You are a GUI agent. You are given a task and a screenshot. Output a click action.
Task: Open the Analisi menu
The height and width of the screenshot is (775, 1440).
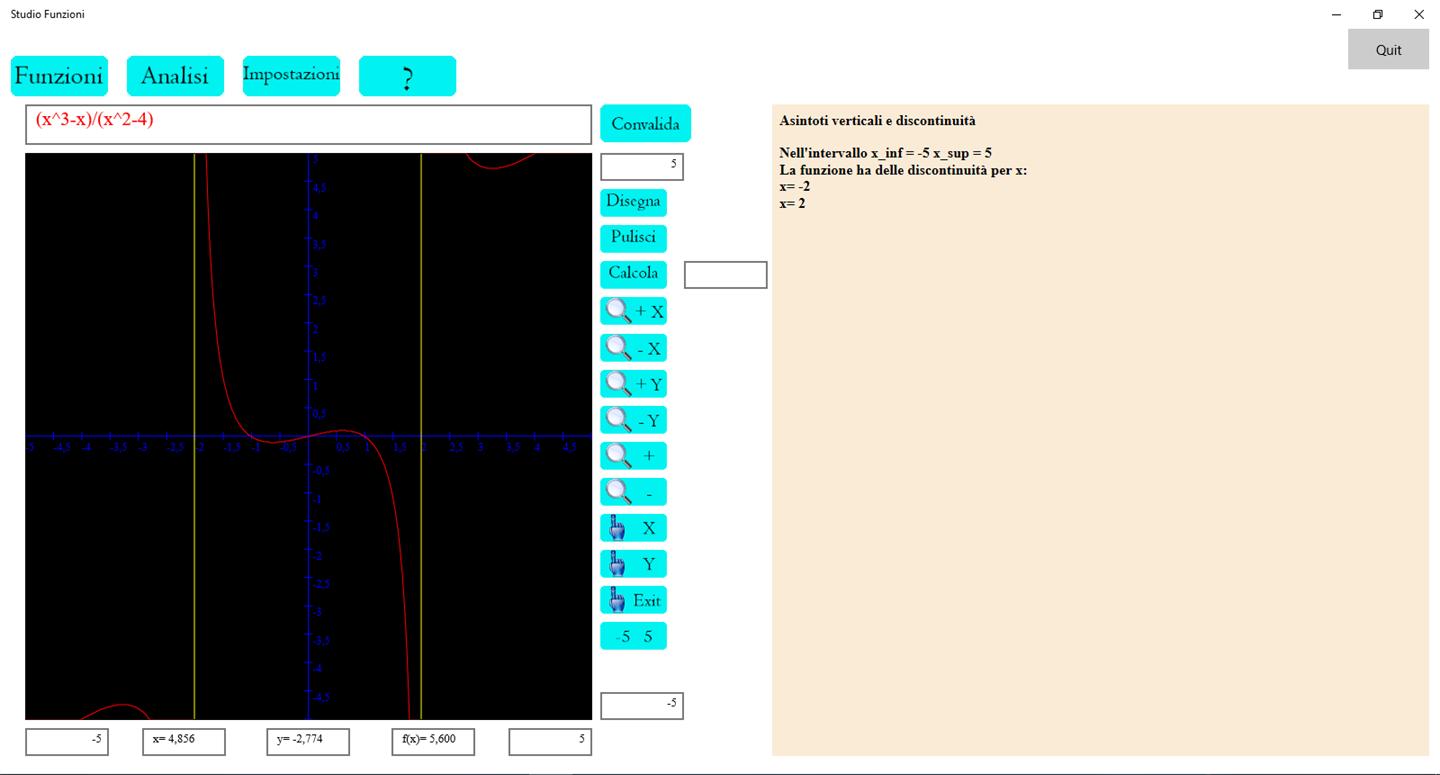point(175,76)
